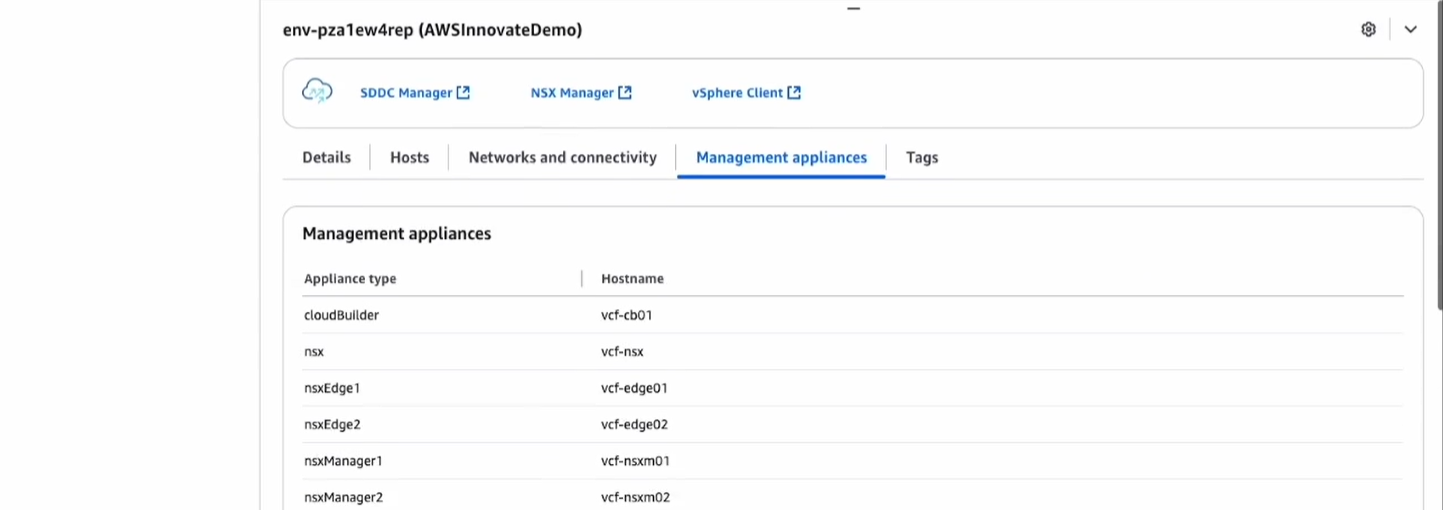Viewport: 1443px width, 510px height.
Task: Select the Management appliances tab
Action: 782,157
